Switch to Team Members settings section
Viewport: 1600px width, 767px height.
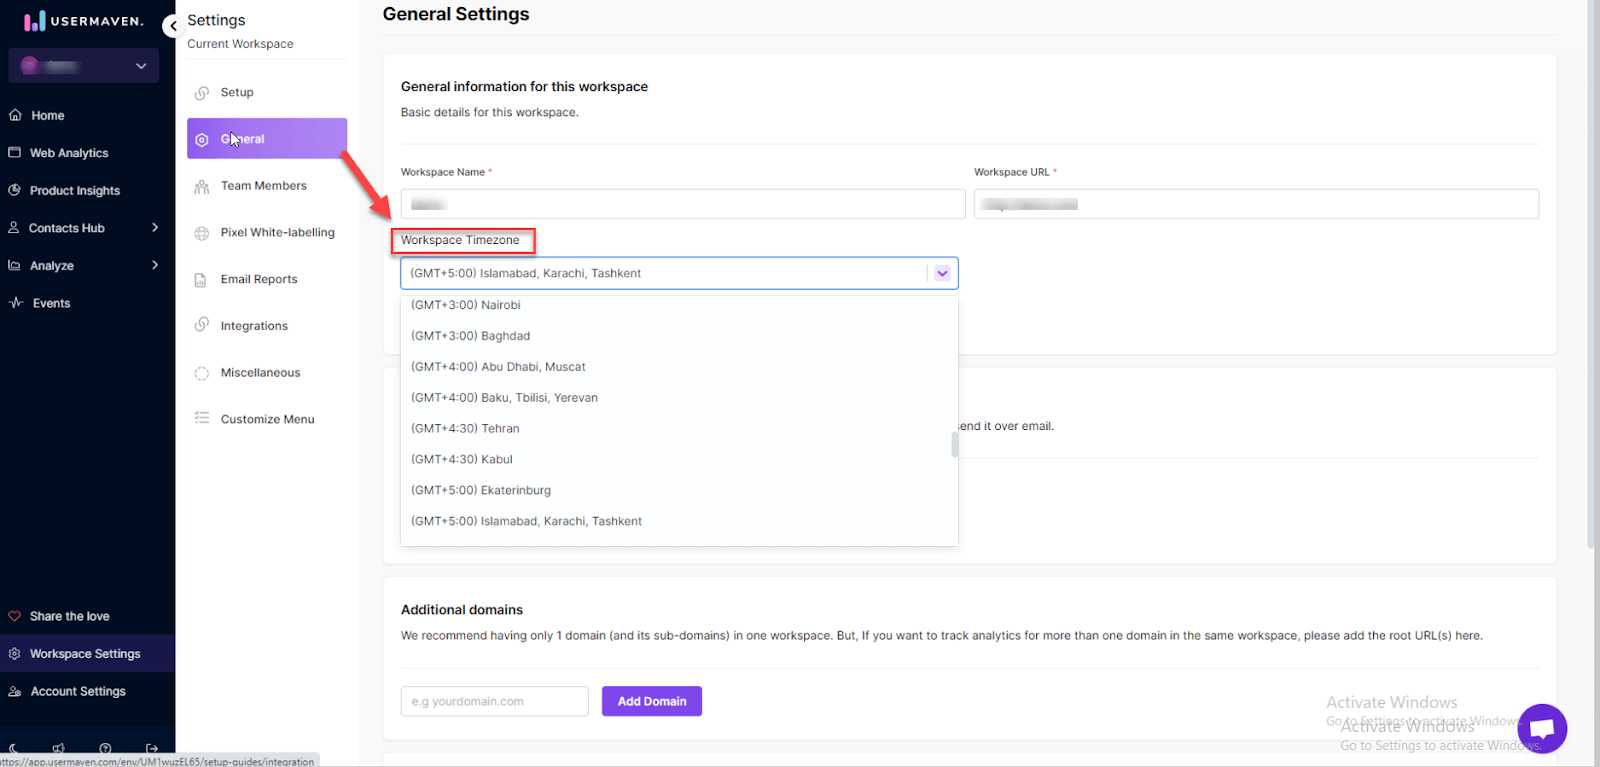pos(264,186)
